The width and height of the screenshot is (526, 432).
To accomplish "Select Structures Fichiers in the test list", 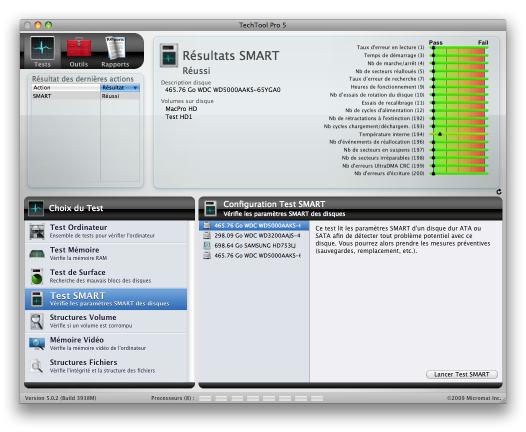I will coord(106,366).
